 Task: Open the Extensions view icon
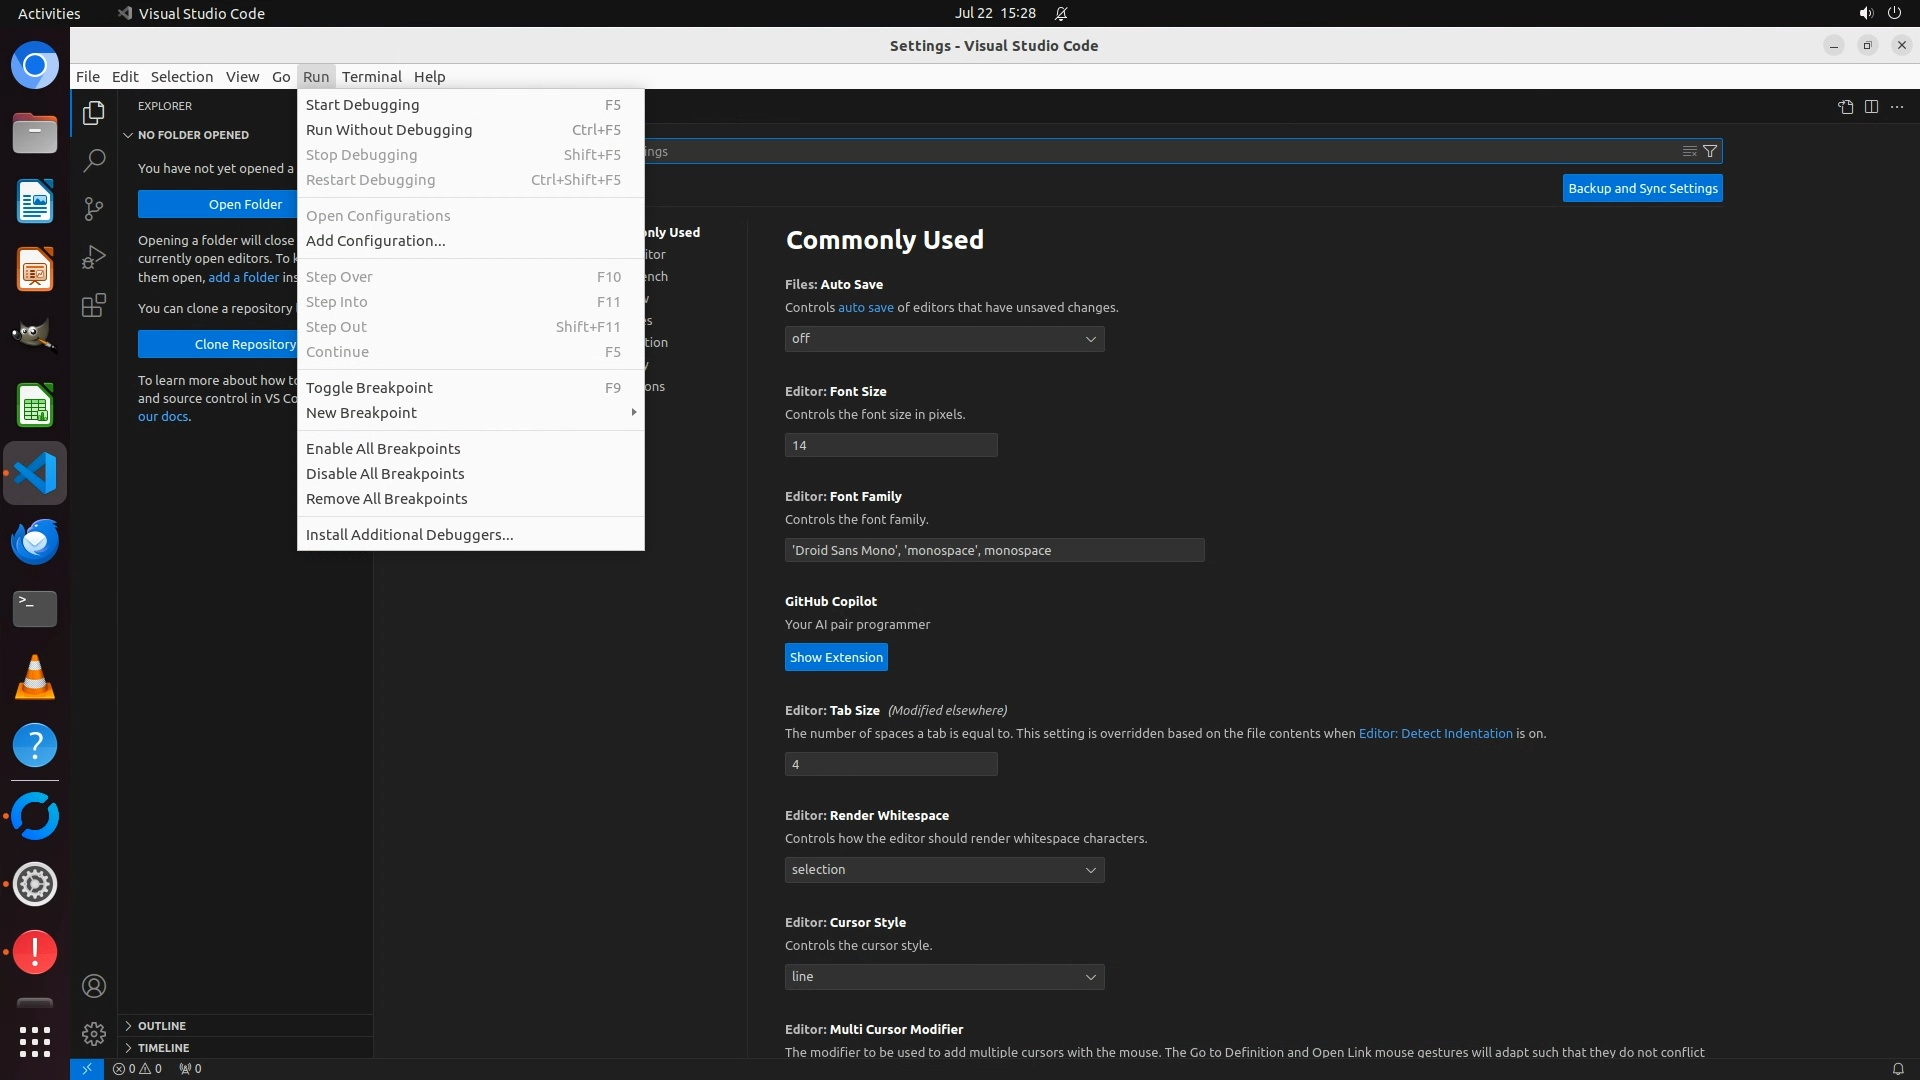coord(94,305)
